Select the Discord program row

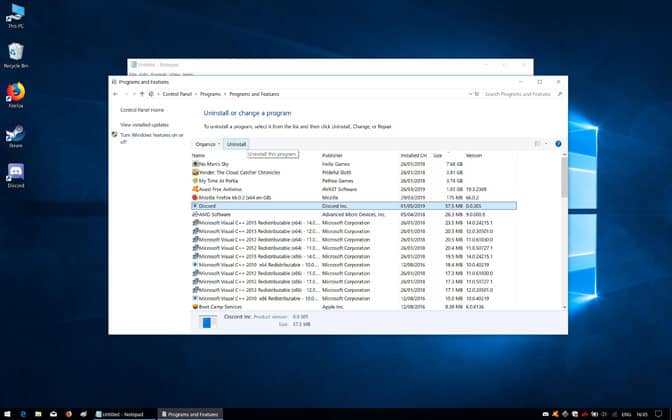pyautogui.click(x=354, y=206)
